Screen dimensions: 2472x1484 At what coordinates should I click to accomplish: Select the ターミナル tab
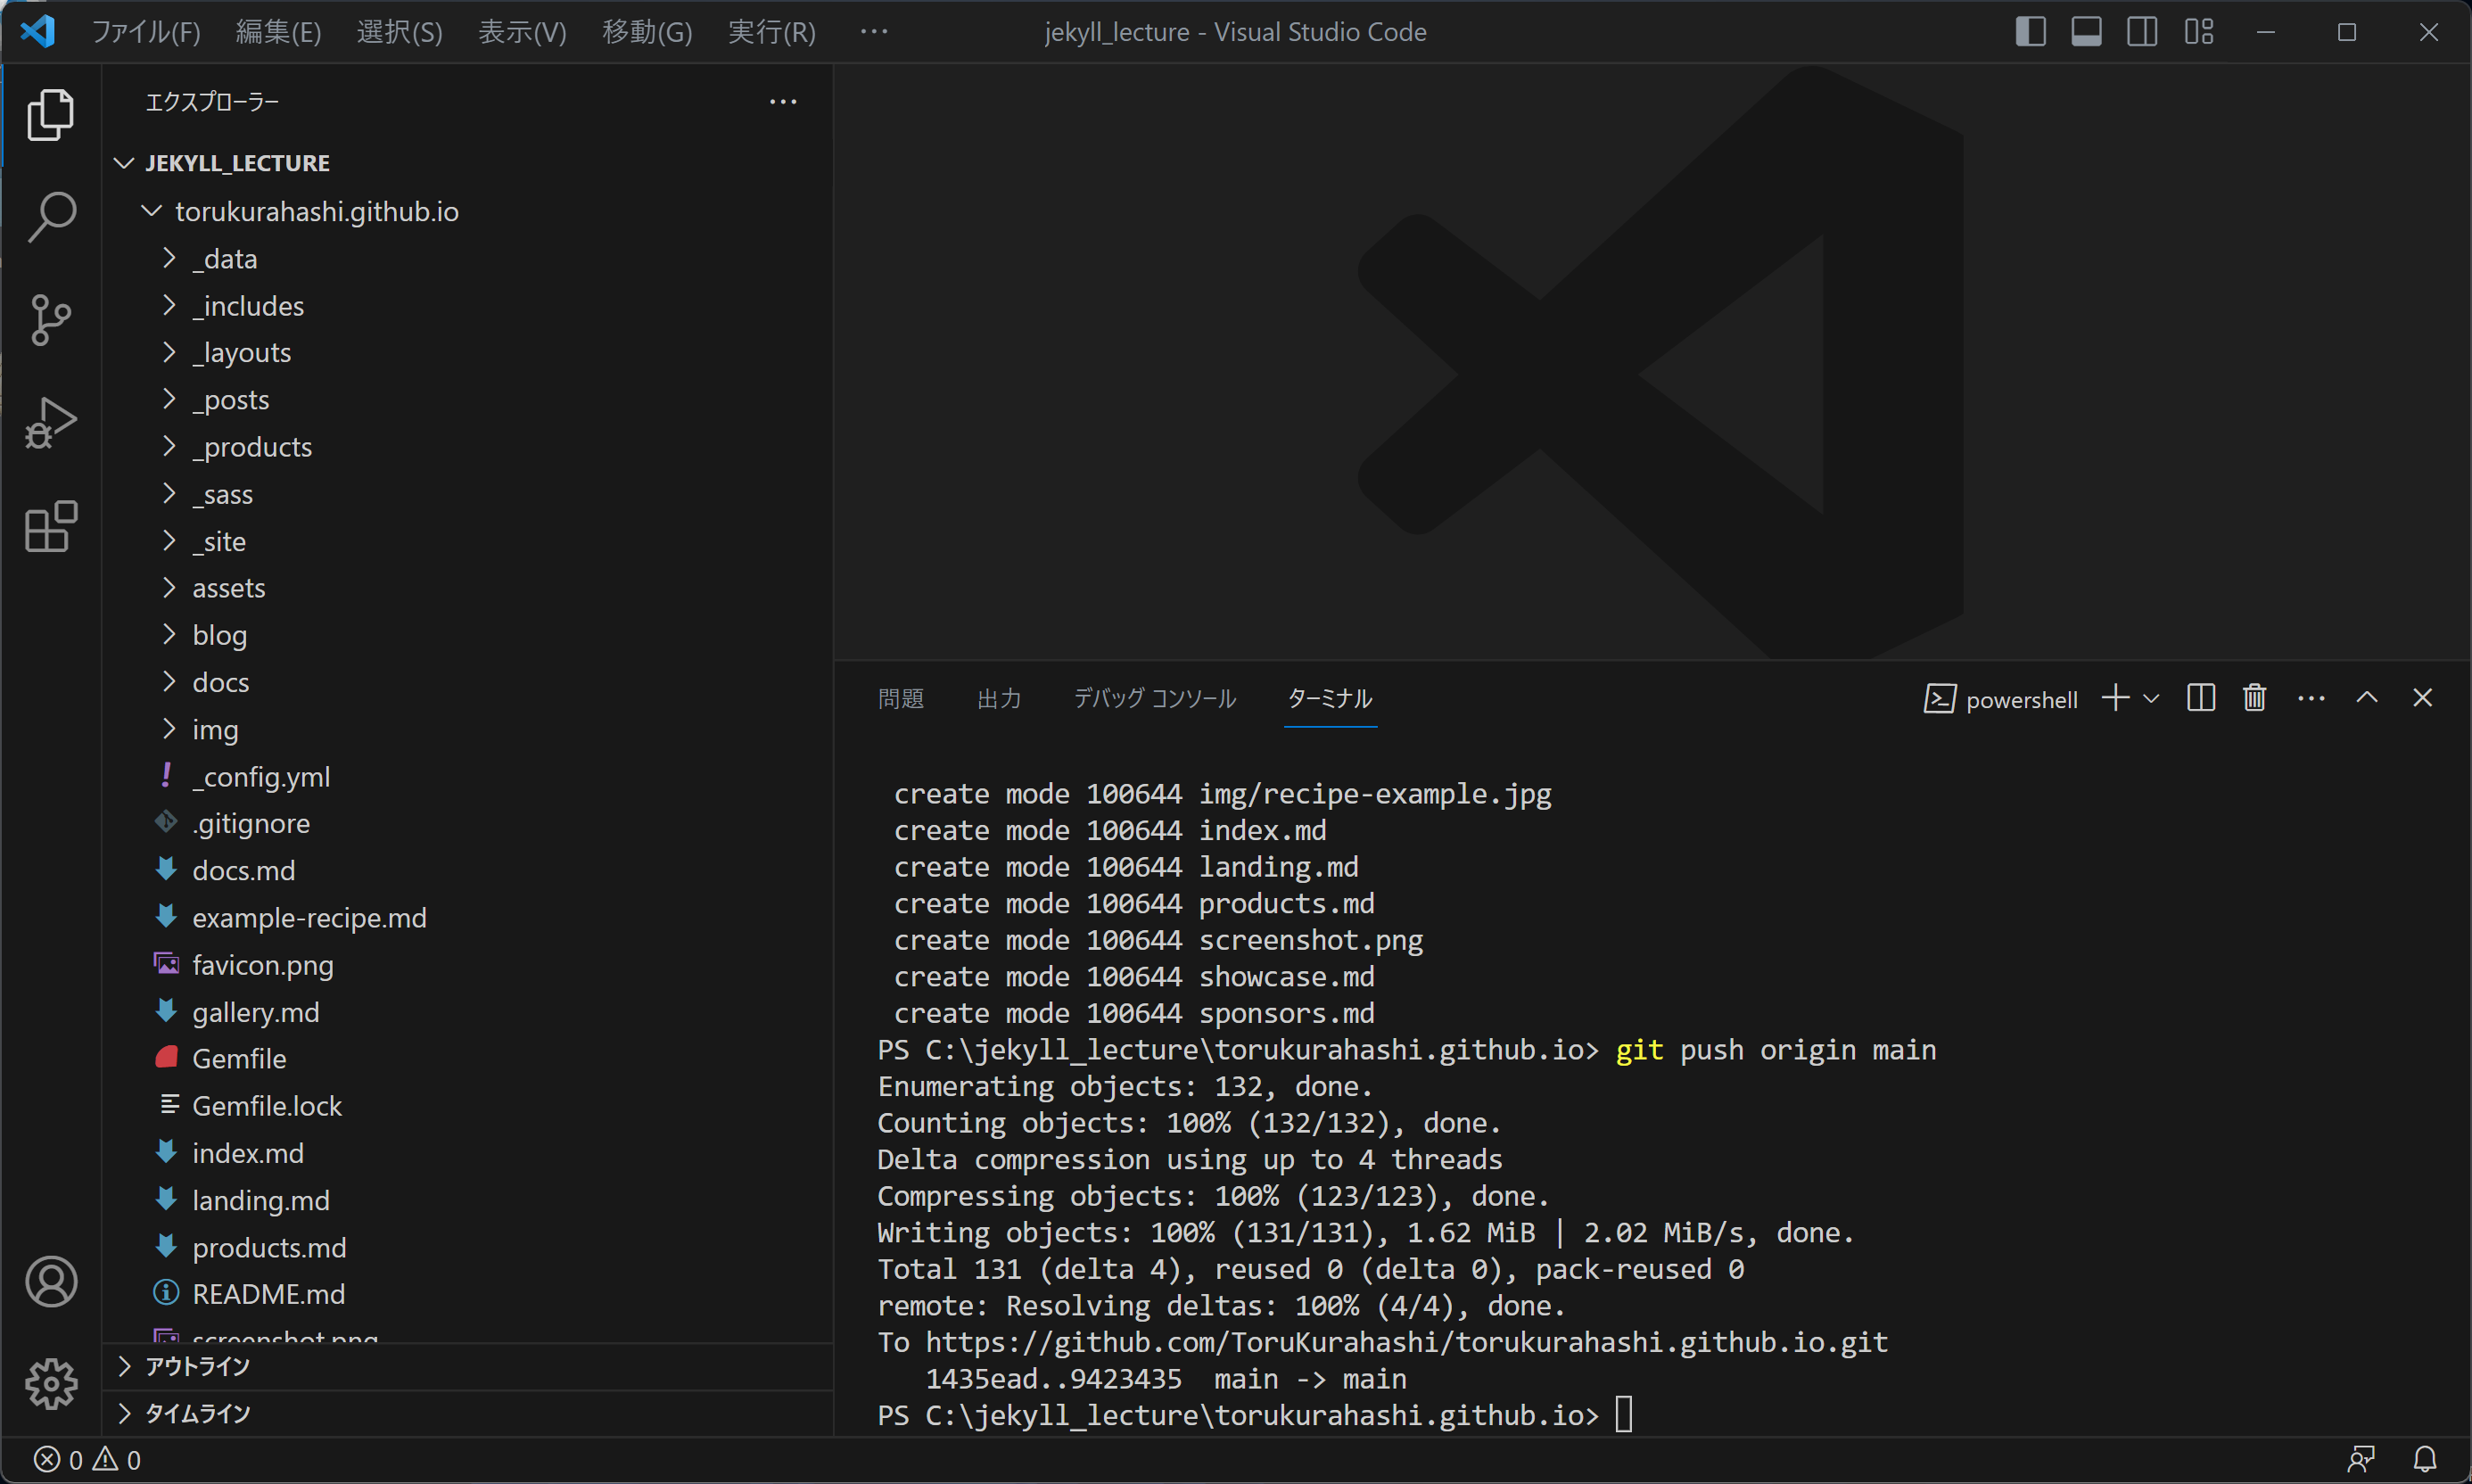1329,698
